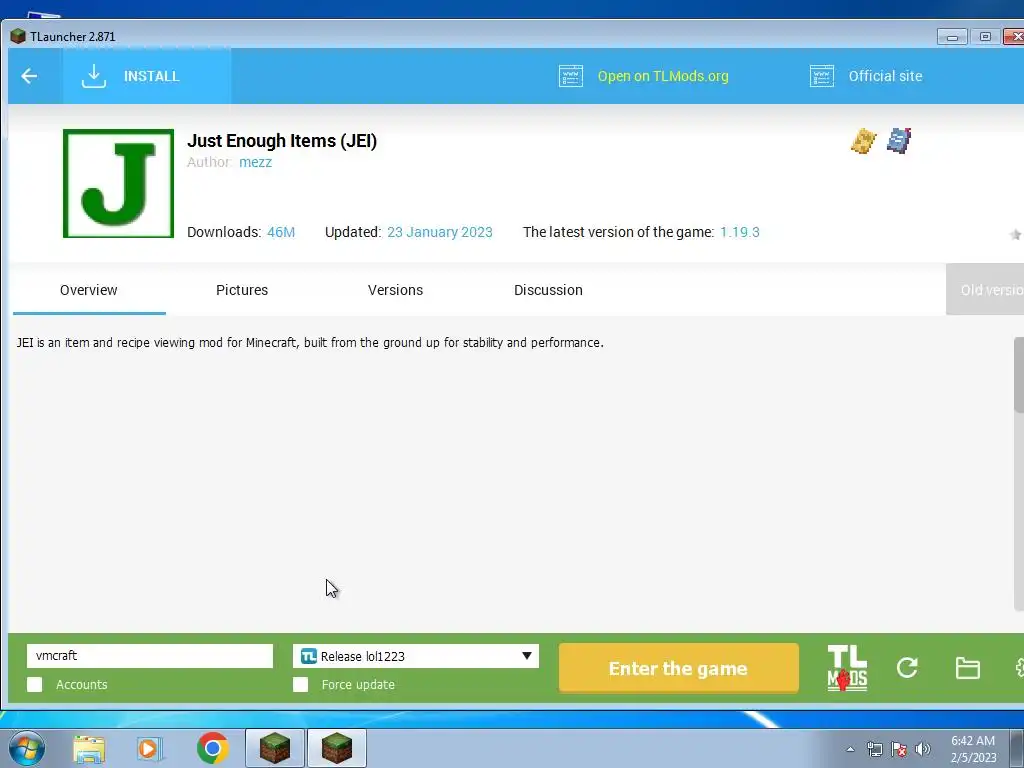Click the refresh icon
Screen dimensions: 1024x768
pyautogui.click(x=907, y=667)
